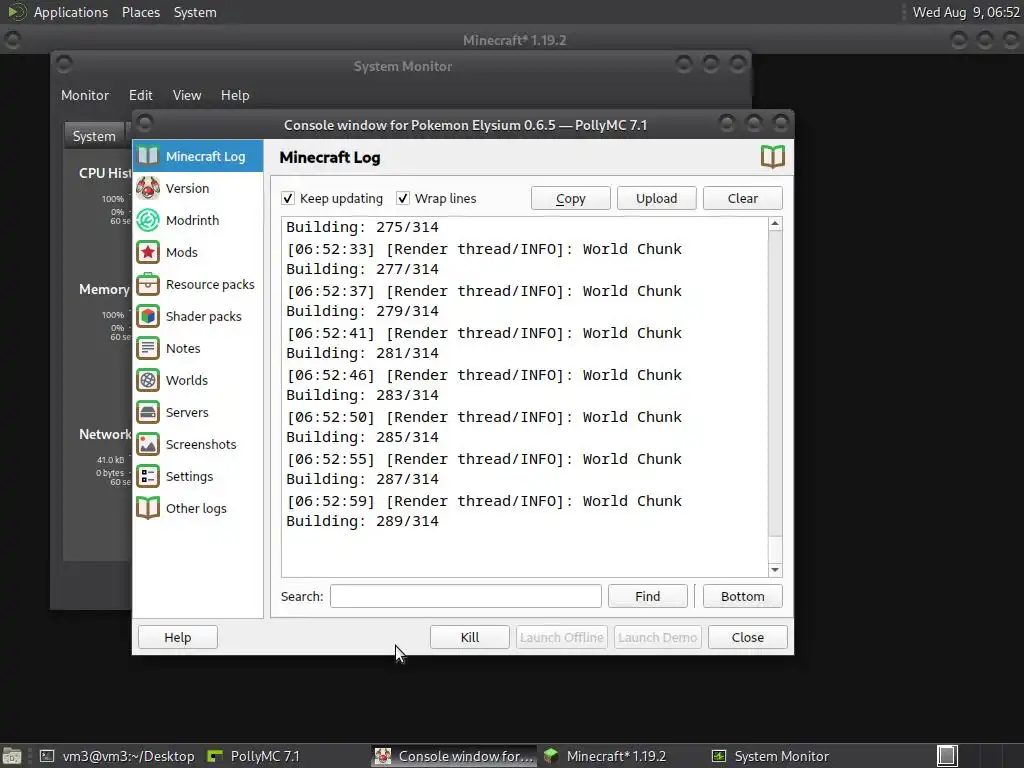The height and width of the screenshot is (768, 1024).
Task: Open the View menu in System Monitor
Action: (187, 95)
